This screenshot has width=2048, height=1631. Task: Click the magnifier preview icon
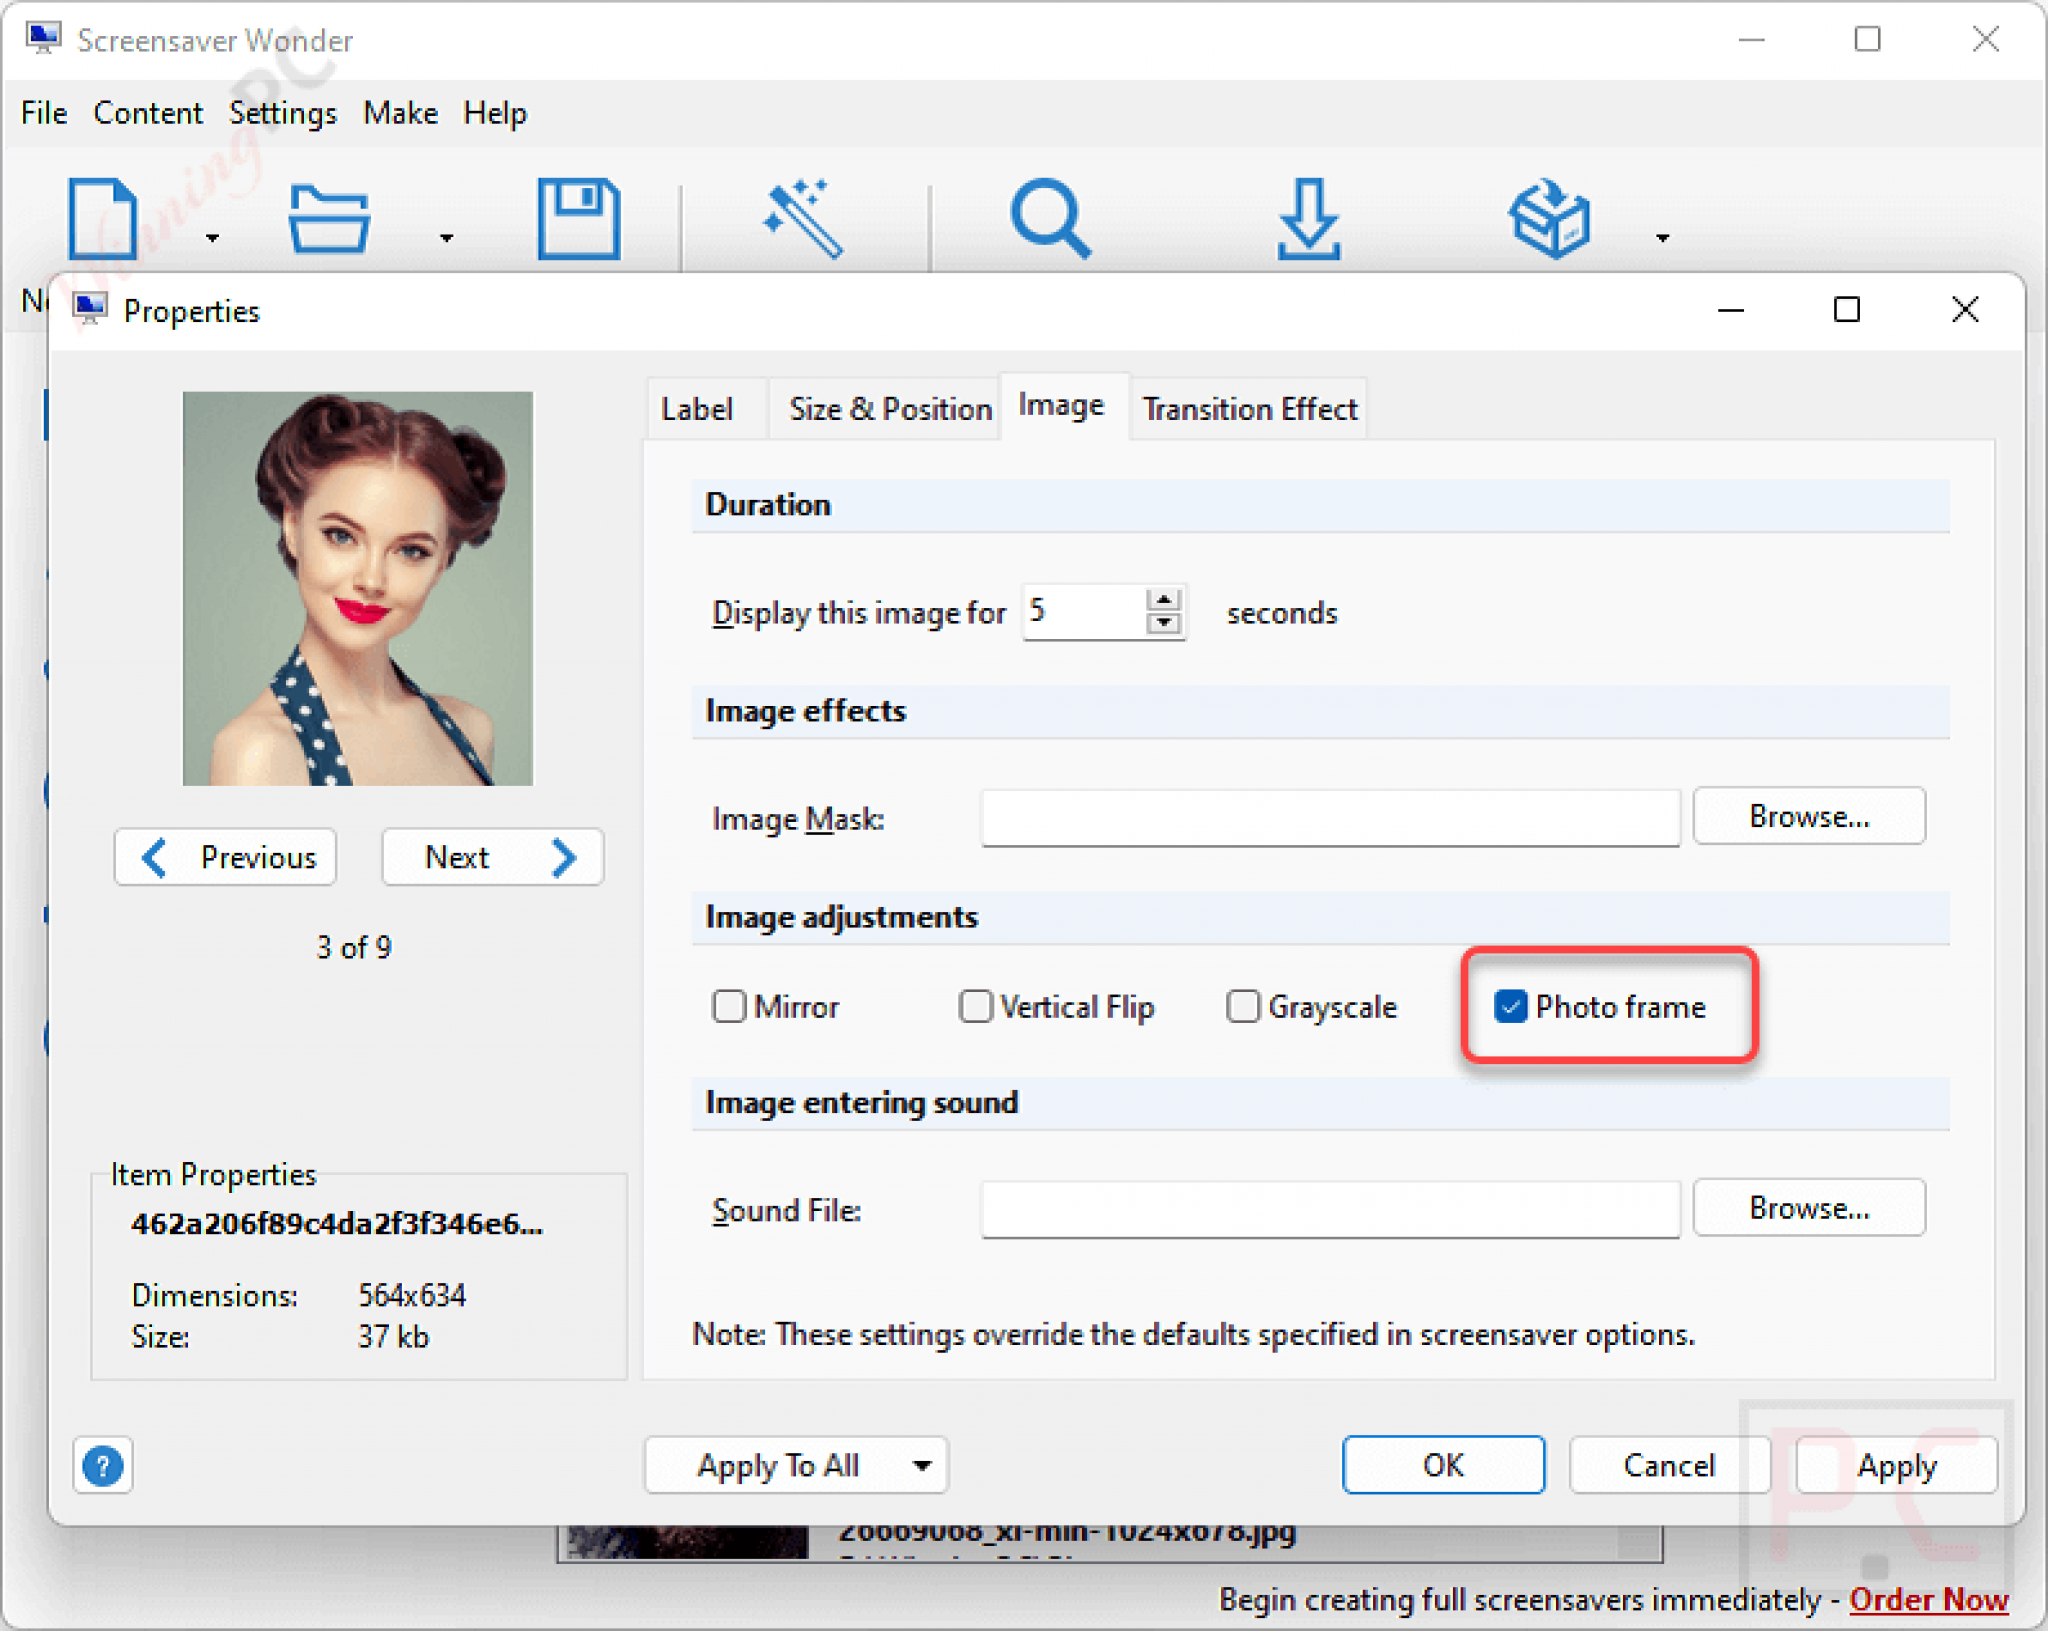(1050, 218)
